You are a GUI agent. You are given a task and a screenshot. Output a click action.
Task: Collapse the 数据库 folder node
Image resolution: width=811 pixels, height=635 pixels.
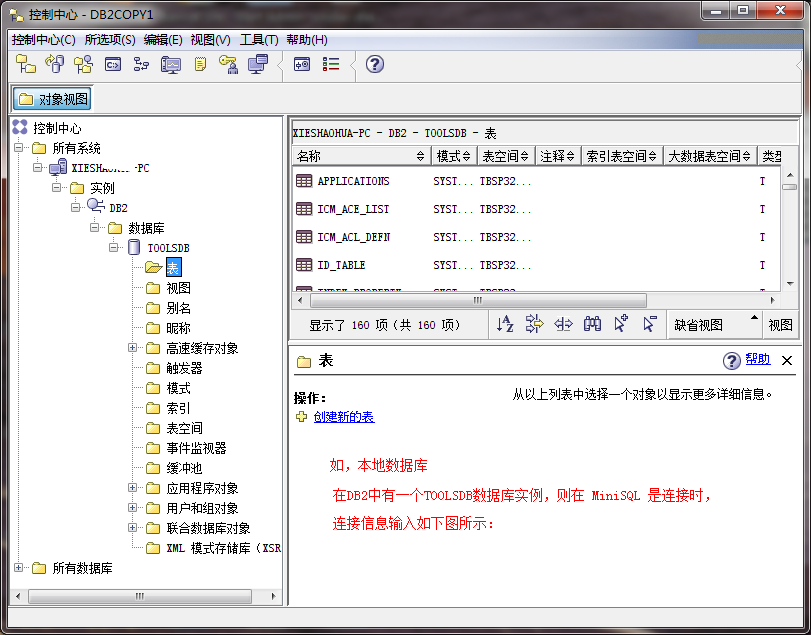95,228
